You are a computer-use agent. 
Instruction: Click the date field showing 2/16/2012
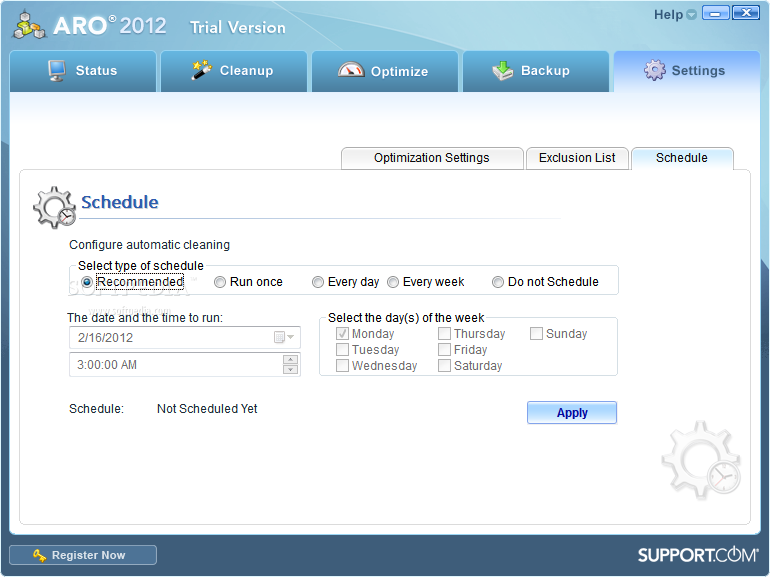(x=185, y=337)
